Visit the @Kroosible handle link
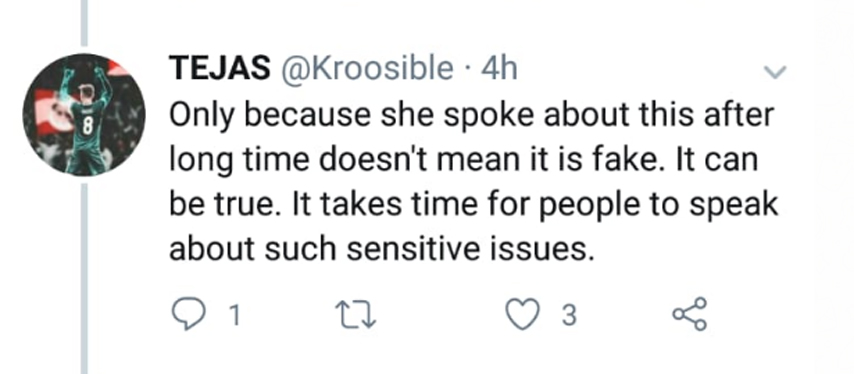Screen dimensions: 854x374 click(366, 69)
